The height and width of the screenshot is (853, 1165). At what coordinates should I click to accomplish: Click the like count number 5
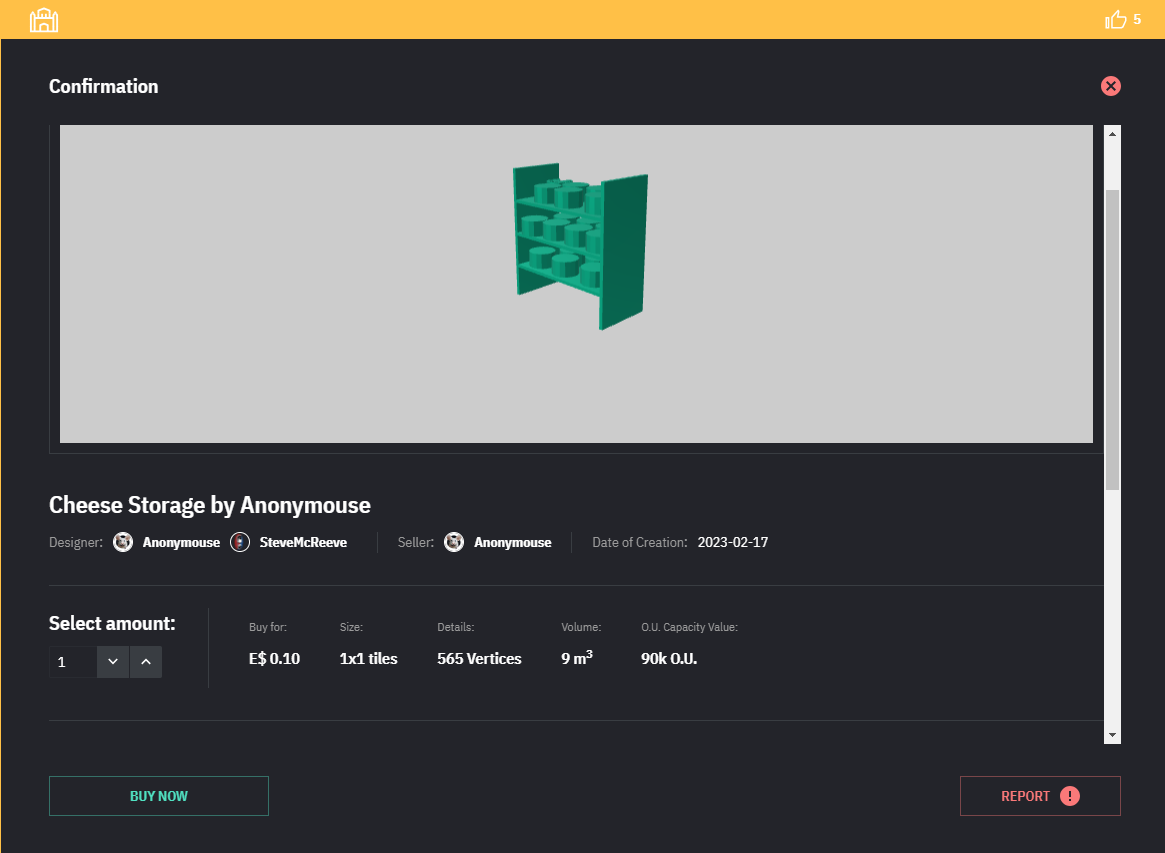[1137, 19]
